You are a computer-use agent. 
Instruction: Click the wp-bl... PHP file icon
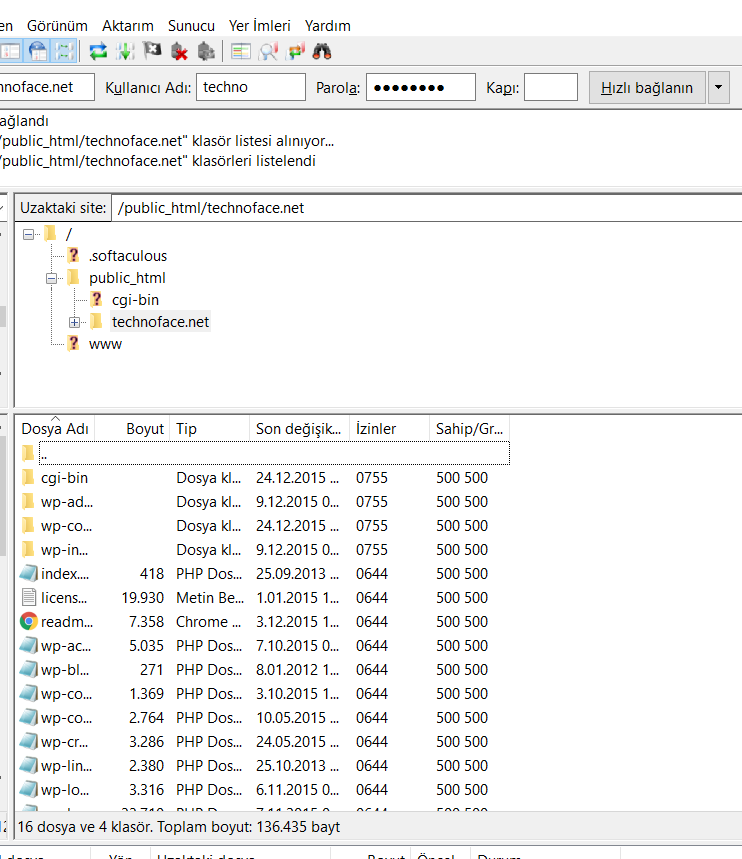coord(28,669)
